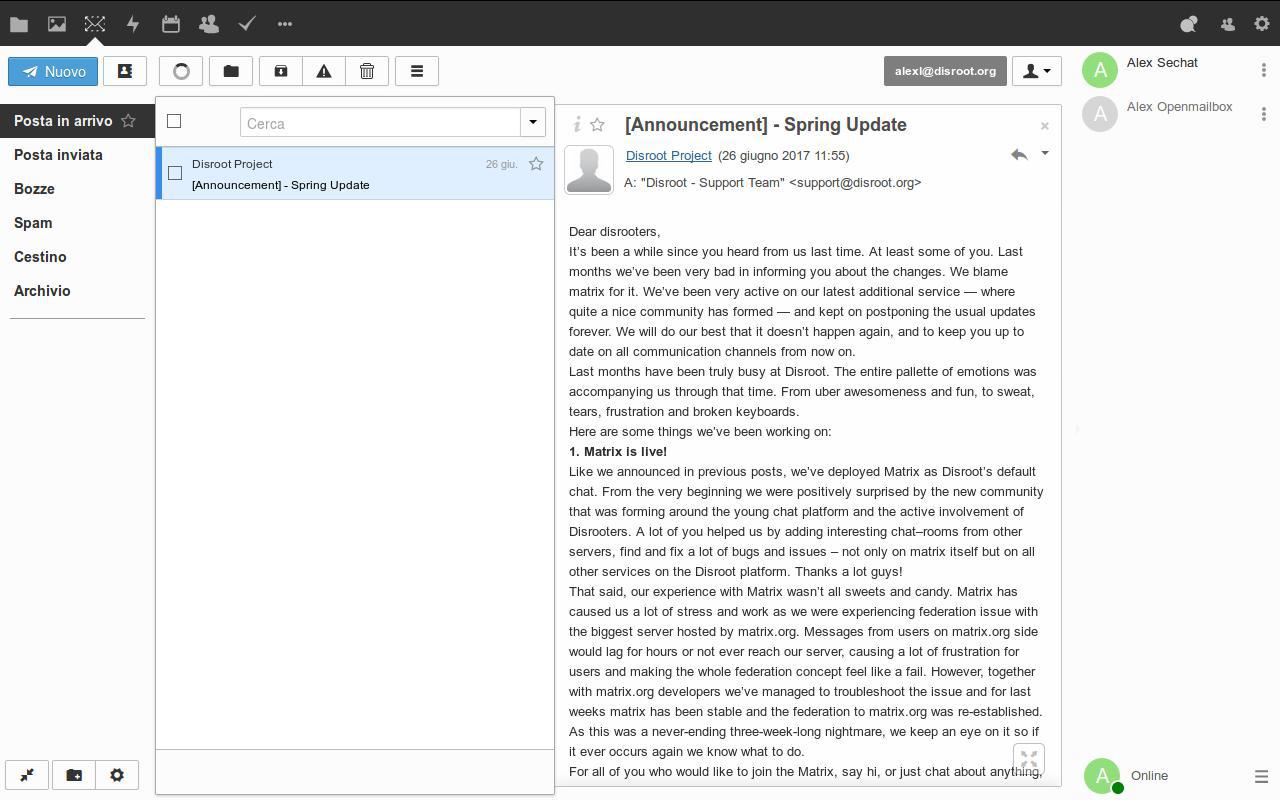1280x800 pixels.
Task: Open chat with Alex Openmailbox
Action: pos(1180,107)
